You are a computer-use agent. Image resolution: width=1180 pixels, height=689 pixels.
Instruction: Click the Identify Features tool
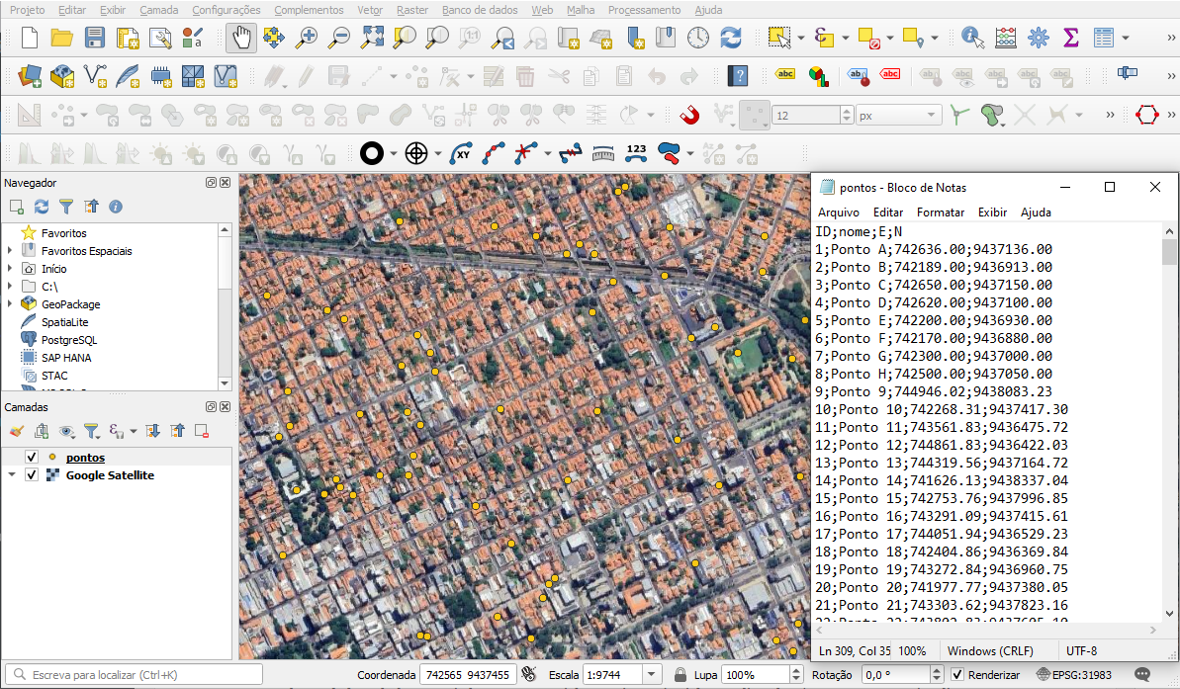click(971, 38)
